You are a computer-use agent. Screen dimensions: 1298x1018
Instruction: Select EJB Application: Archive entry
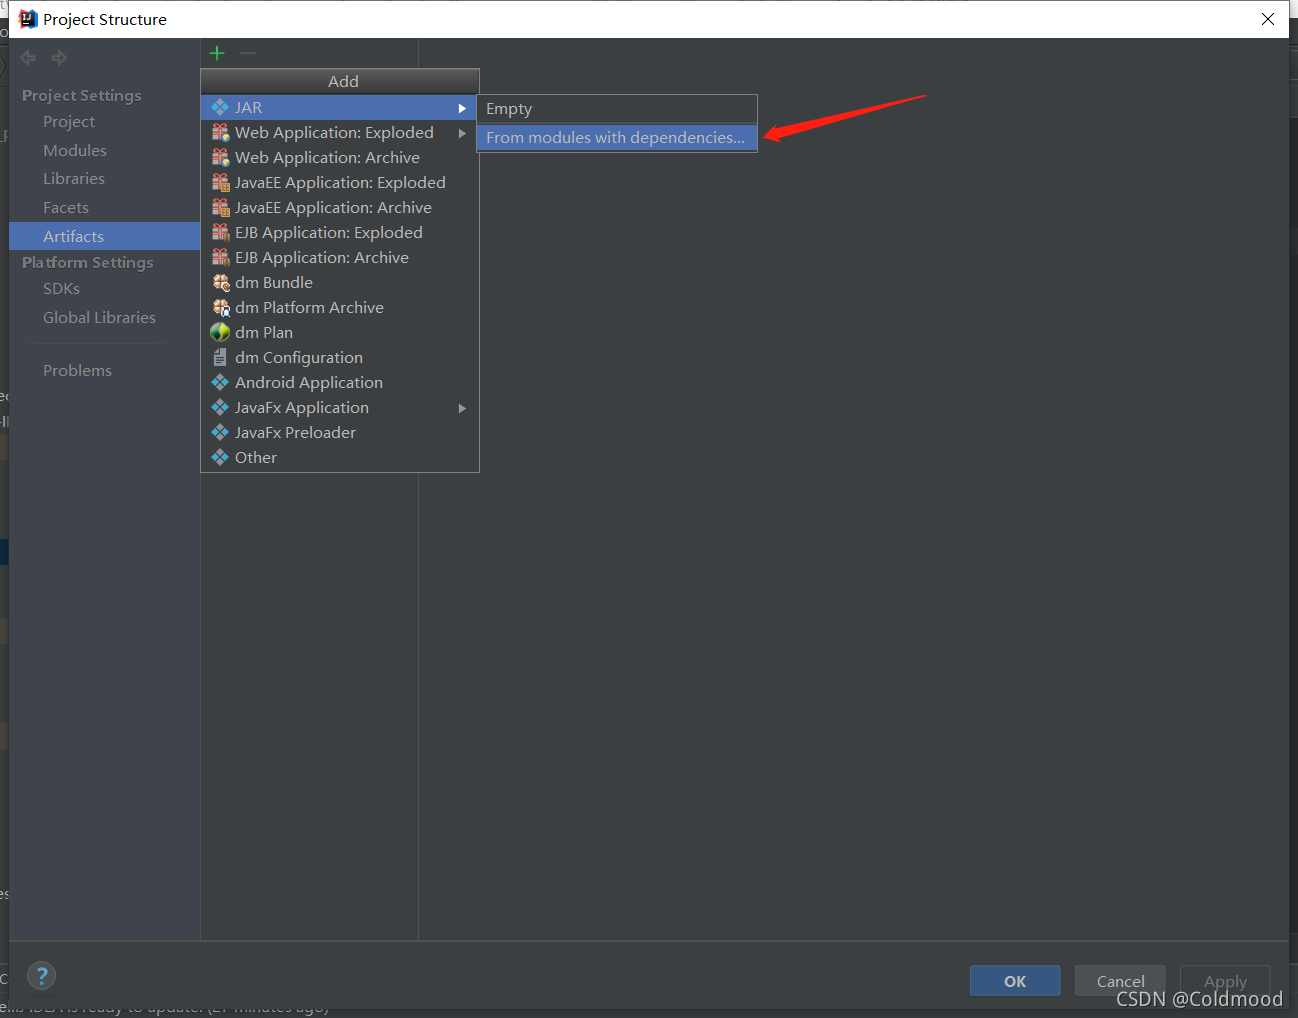340,257
